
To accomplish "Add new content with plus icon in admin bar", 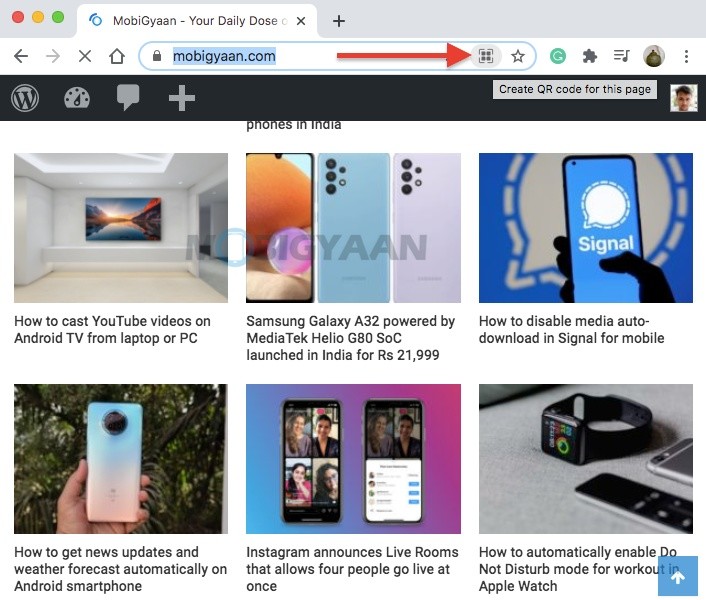I will [x=181, y=98].
